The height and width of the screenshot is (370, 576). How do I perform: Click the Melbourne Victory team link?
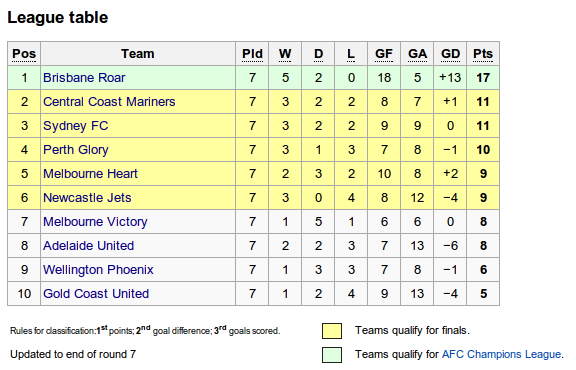95,222
